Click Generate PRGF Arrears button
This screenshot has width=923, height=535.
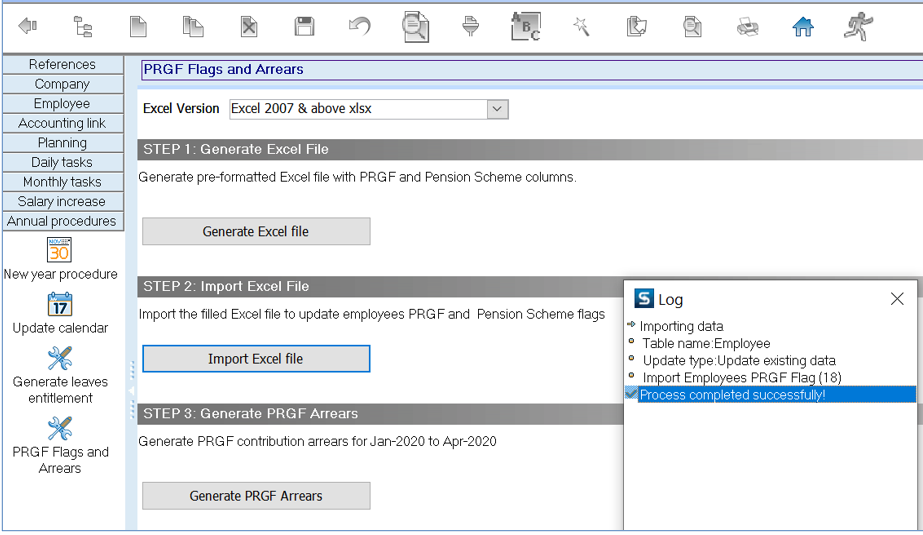[x=256, y=496]
